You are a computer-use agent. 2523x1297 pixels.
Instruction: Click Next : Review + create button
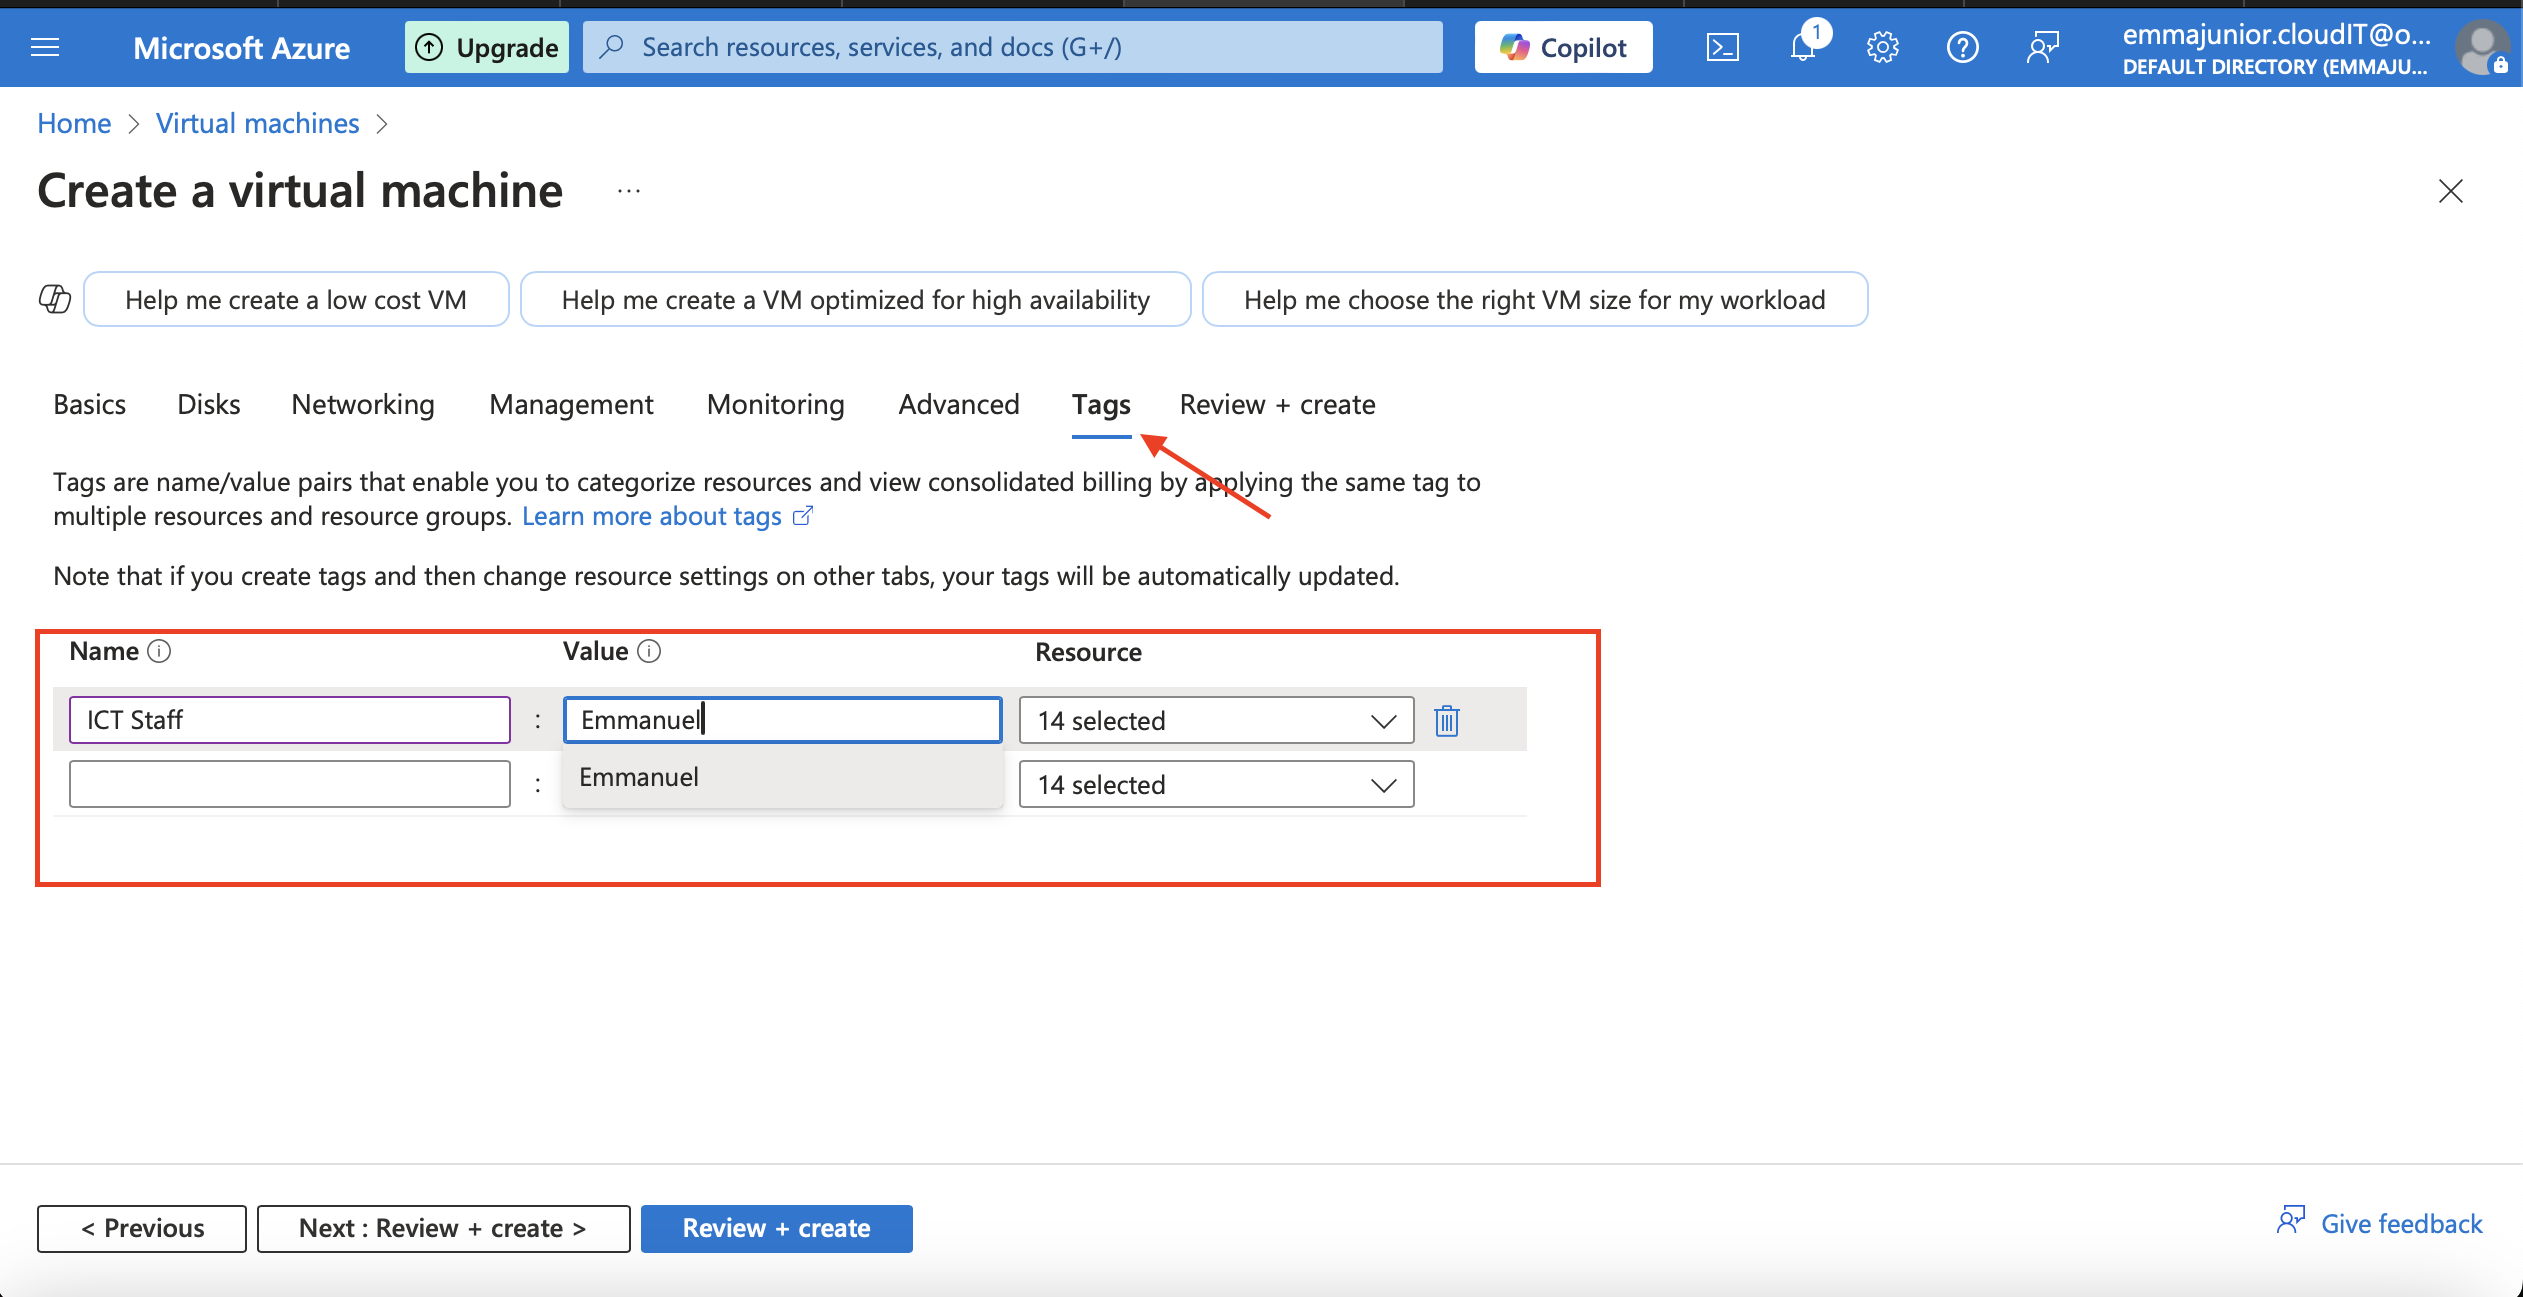coord(443,1228)
